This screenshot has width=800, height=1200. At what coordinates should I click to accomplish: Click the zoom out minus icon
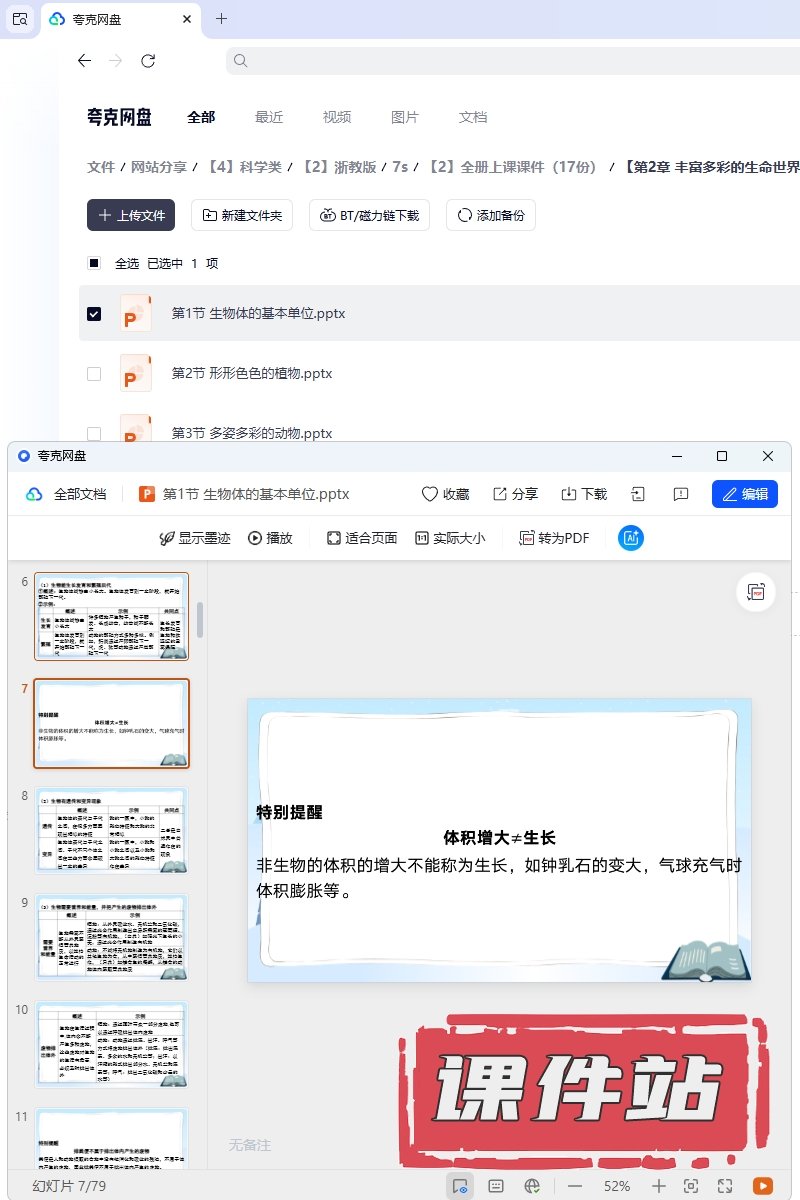coord(575,1186)
